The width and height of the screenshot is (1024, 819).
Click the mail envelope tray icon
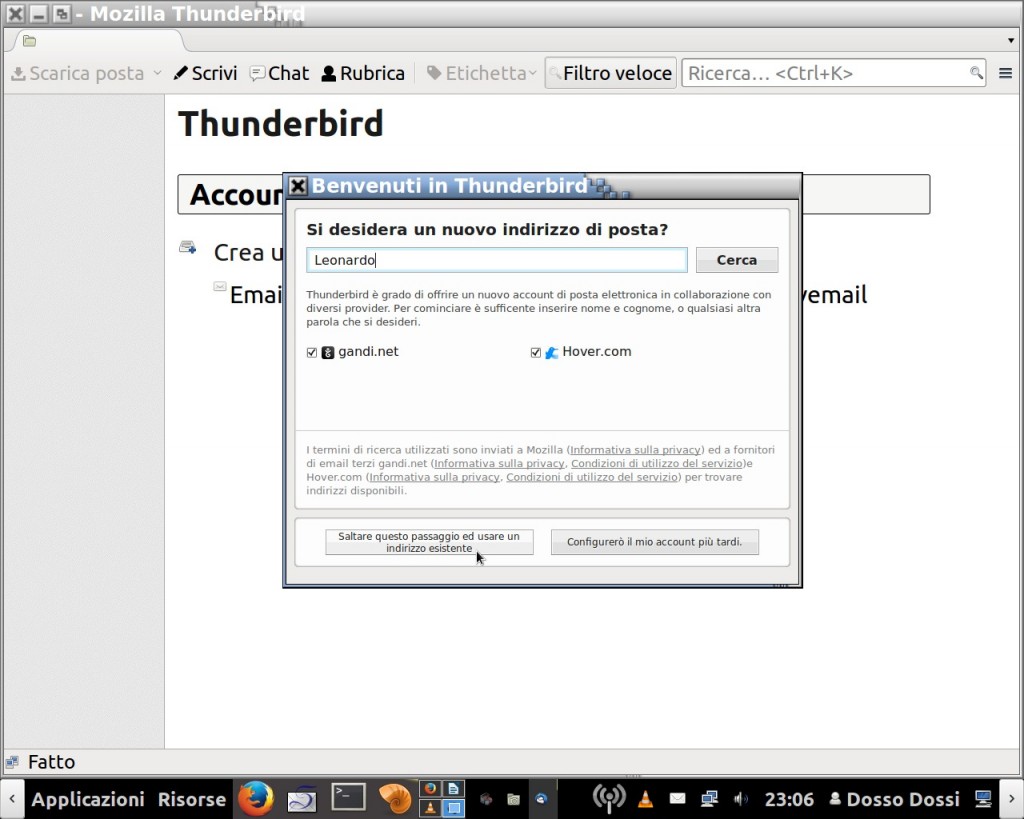tap(677, 798)
